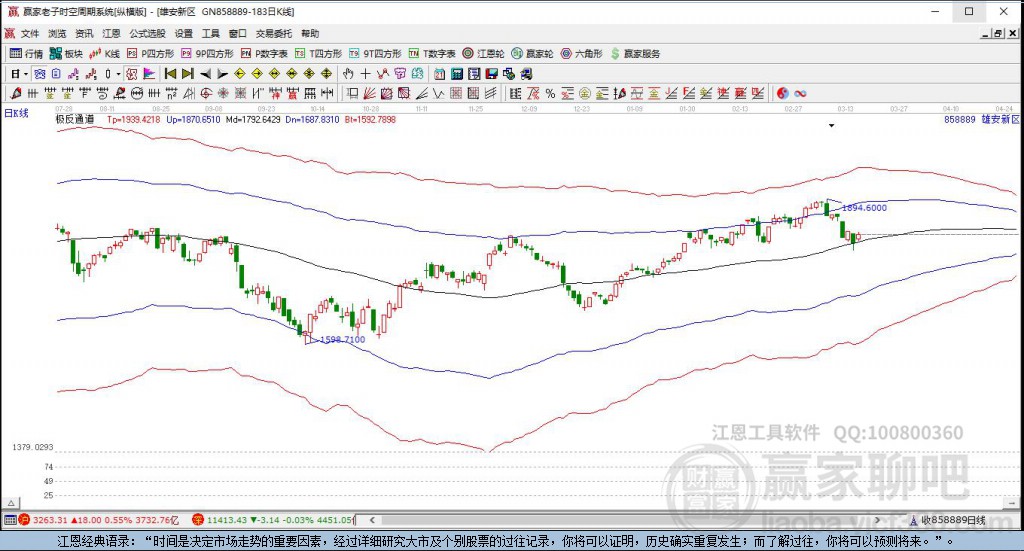Click the parallel lines tool icon

click(490, 93)
